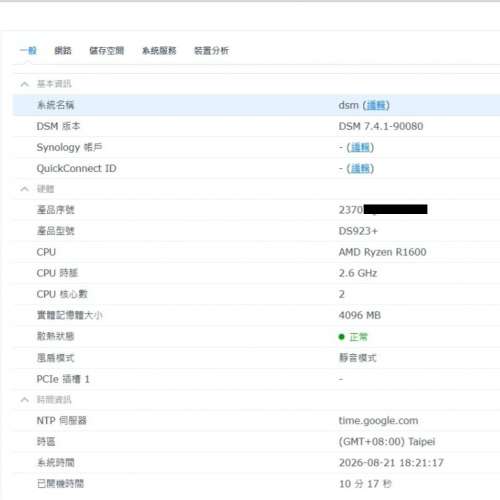Click the 時間資訊 section heading
Image resolution: width=500 pixels, height=500 pixels.
tap(54, 399)
